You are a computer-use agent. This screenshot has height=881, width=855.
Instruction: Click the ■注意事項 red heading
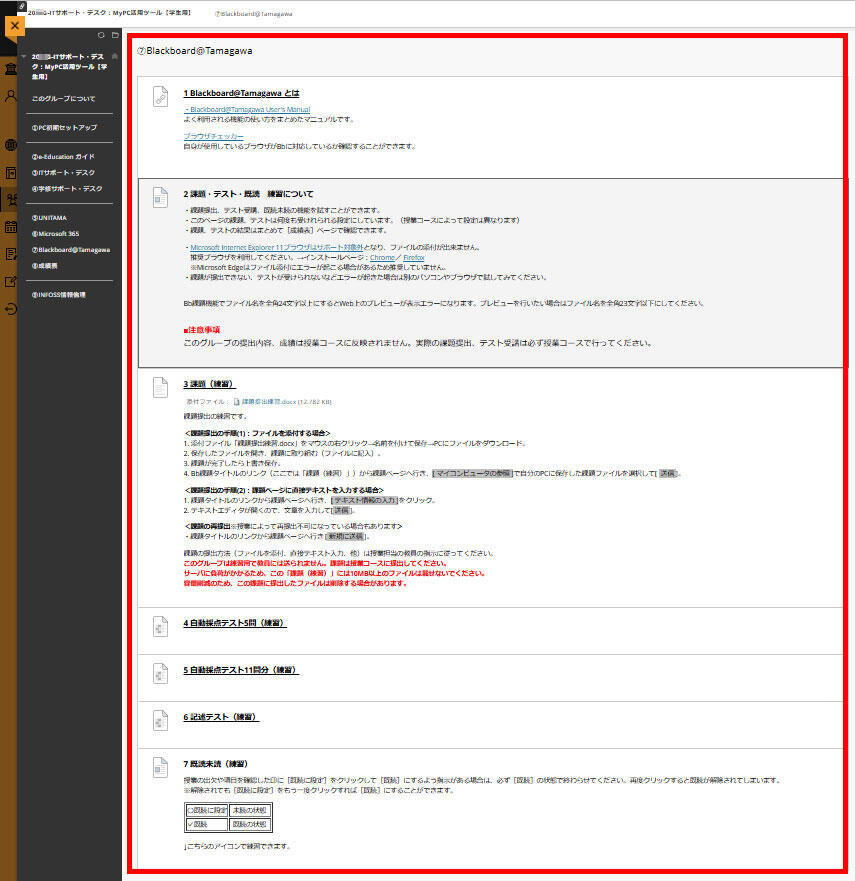tap(202, 330)
